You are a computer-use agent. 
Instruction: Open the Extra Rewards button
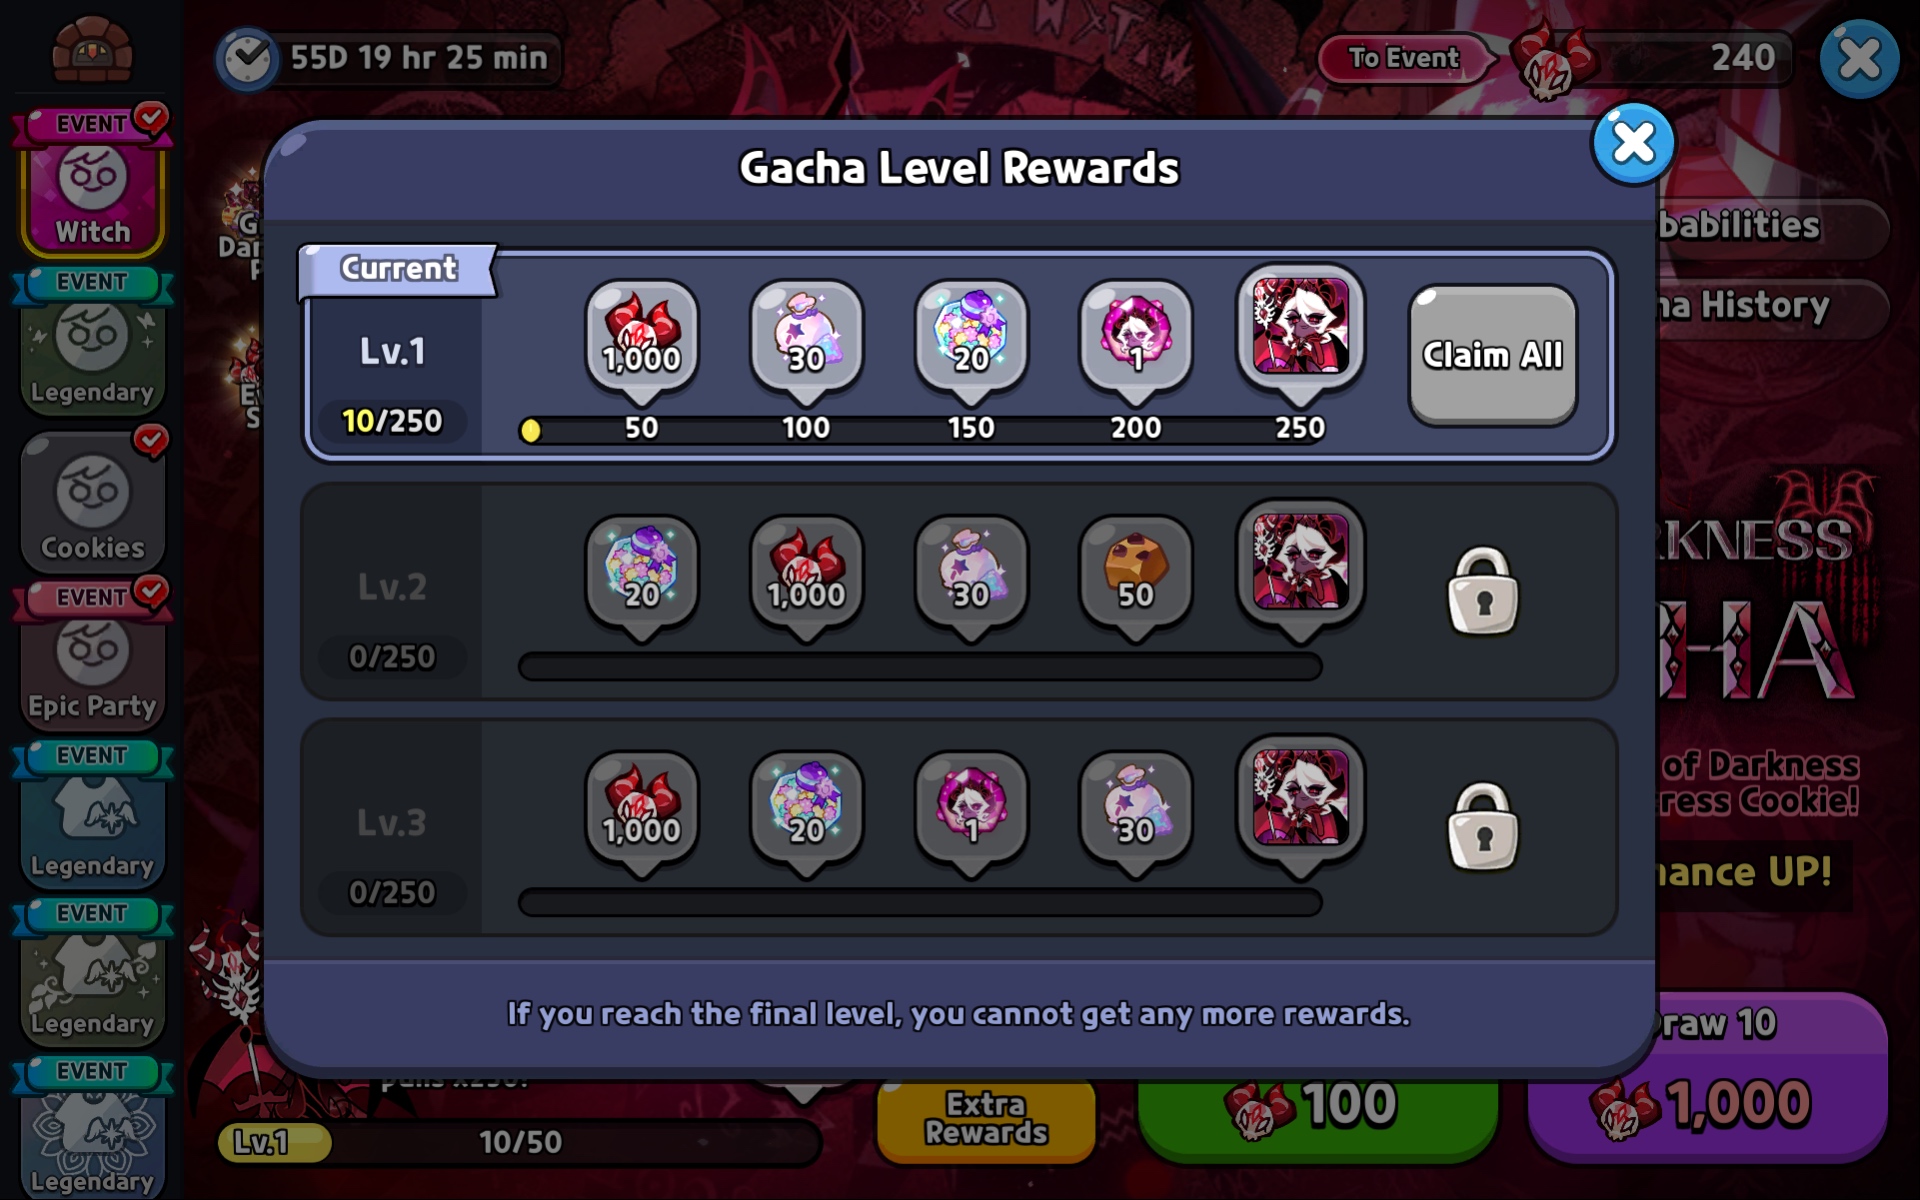(x=986, y=1119)
